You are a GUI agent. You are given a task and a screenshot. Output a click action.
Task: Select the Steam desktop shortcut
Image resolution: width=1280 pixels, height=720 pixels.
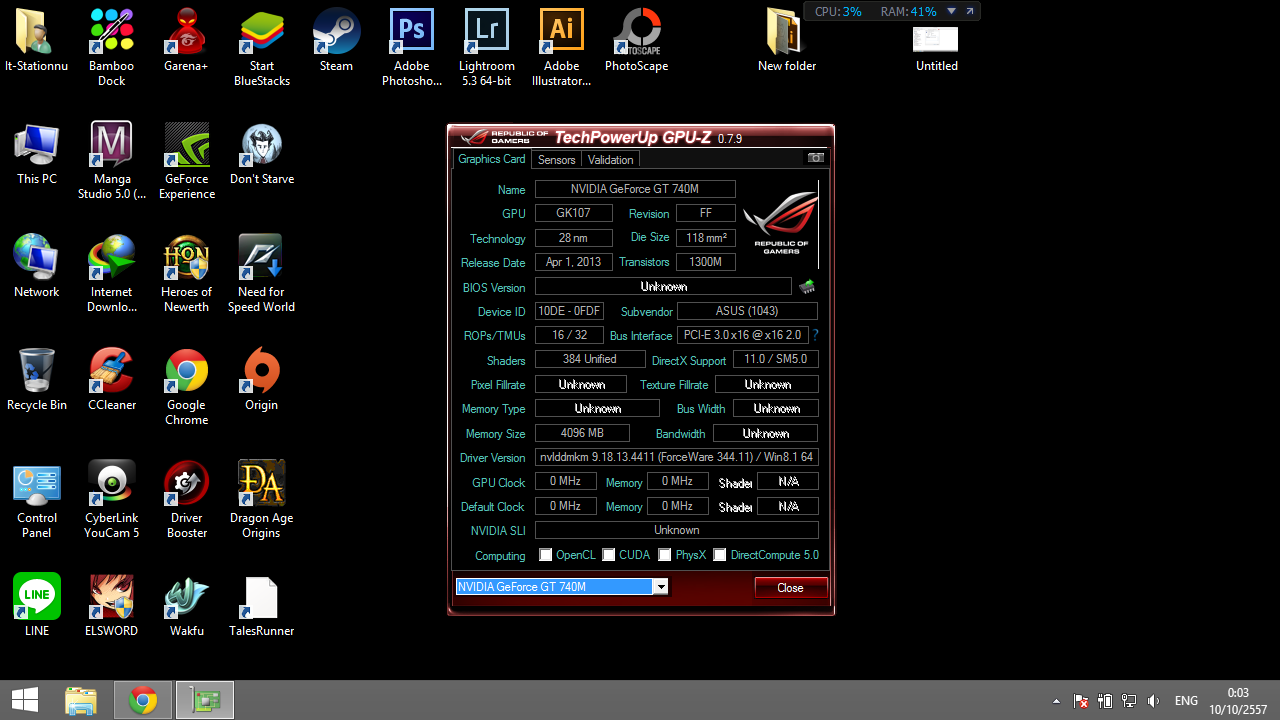coord(336,41)
